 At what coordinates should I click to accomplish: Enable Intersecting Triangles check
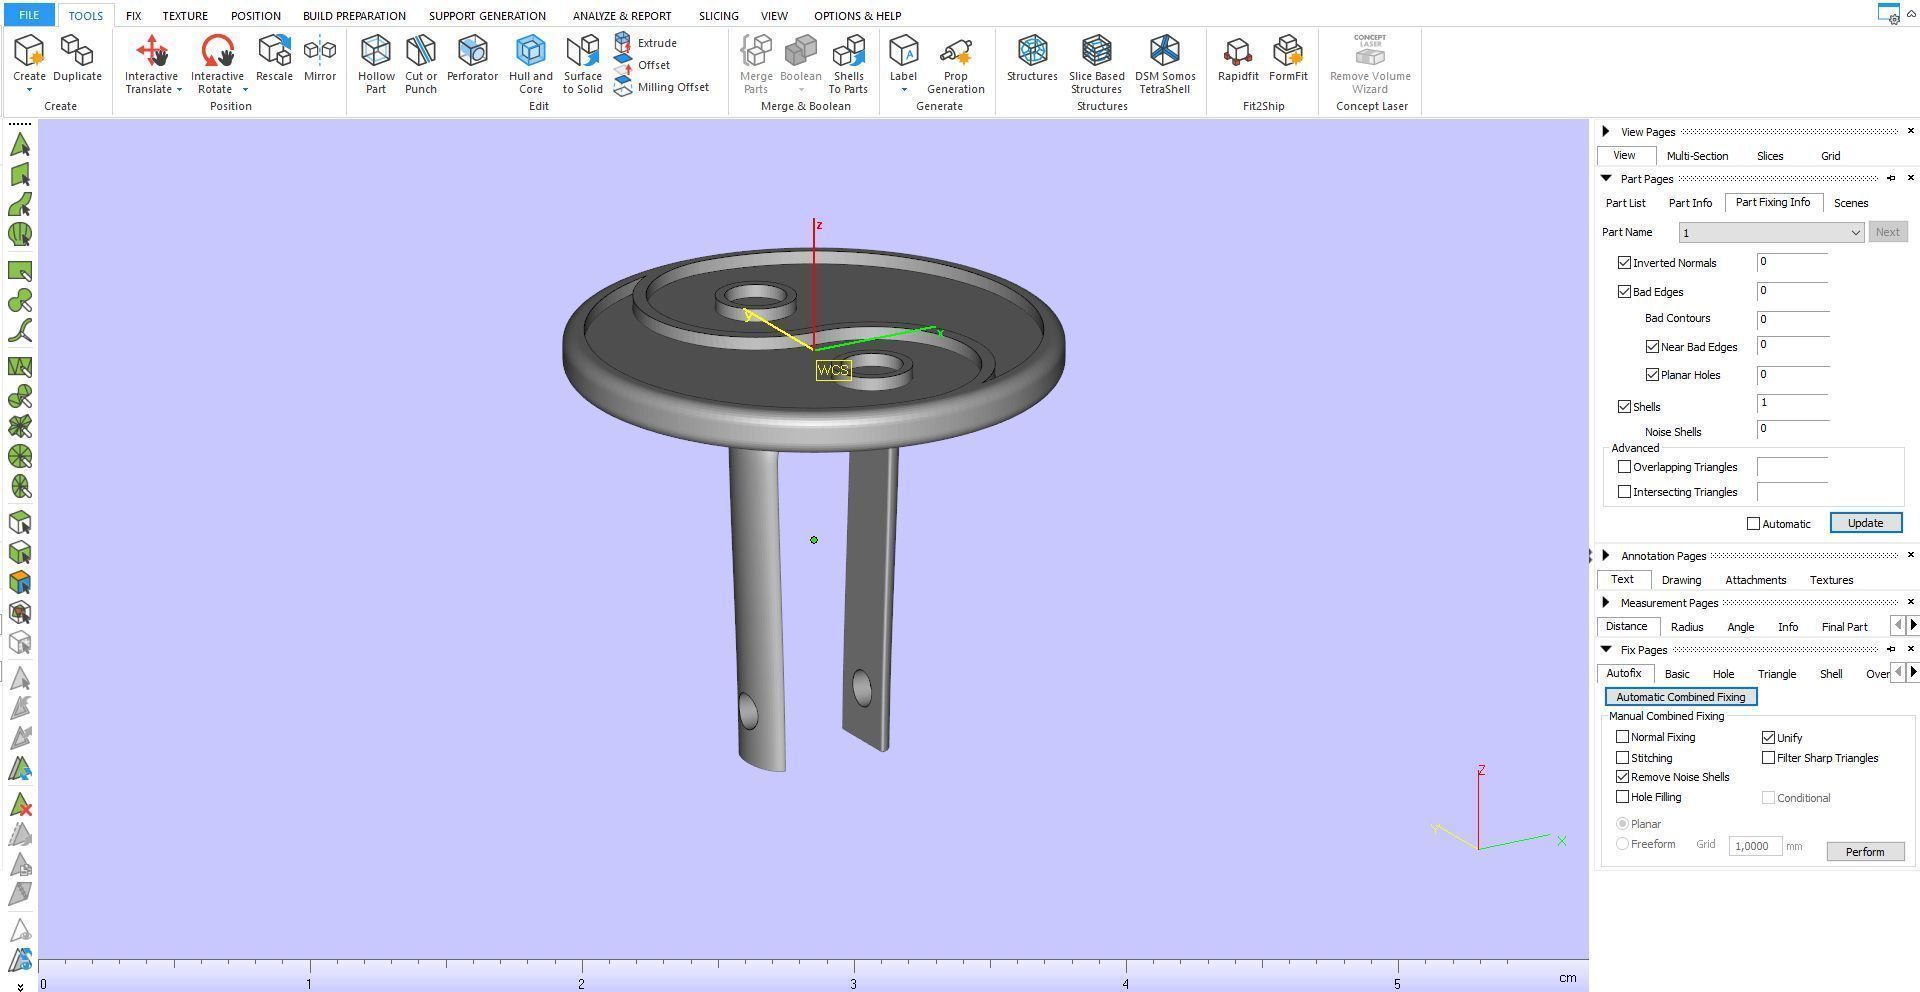coord(1624,492)
